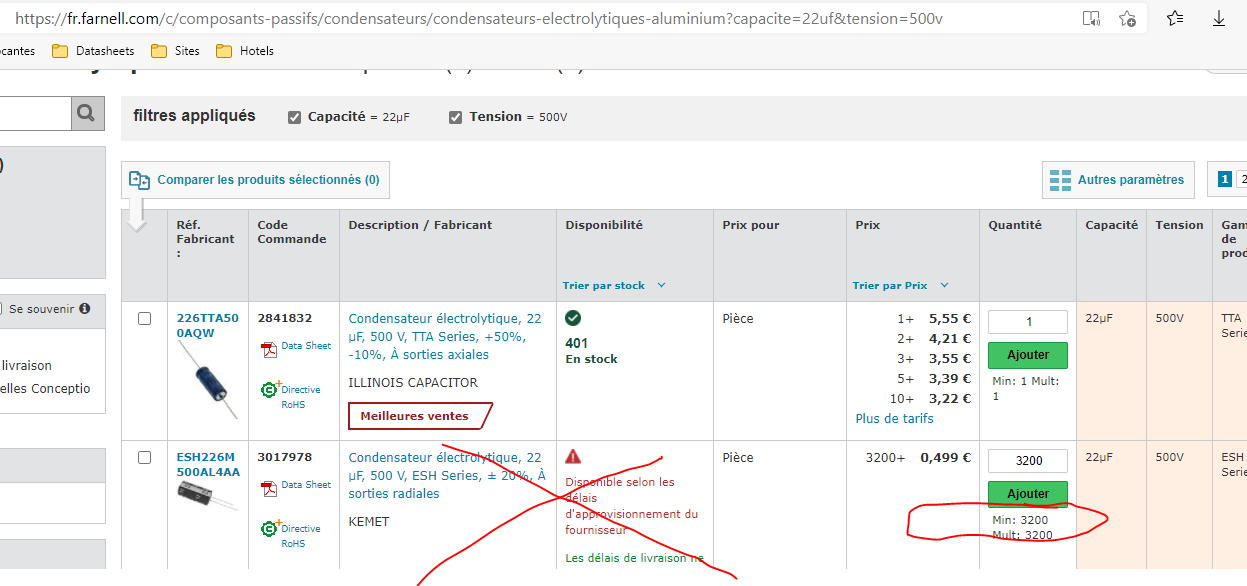The height and width of the screenshot is (586, 1247).
Task: Click the compare products icon
Action: point(139,180)
